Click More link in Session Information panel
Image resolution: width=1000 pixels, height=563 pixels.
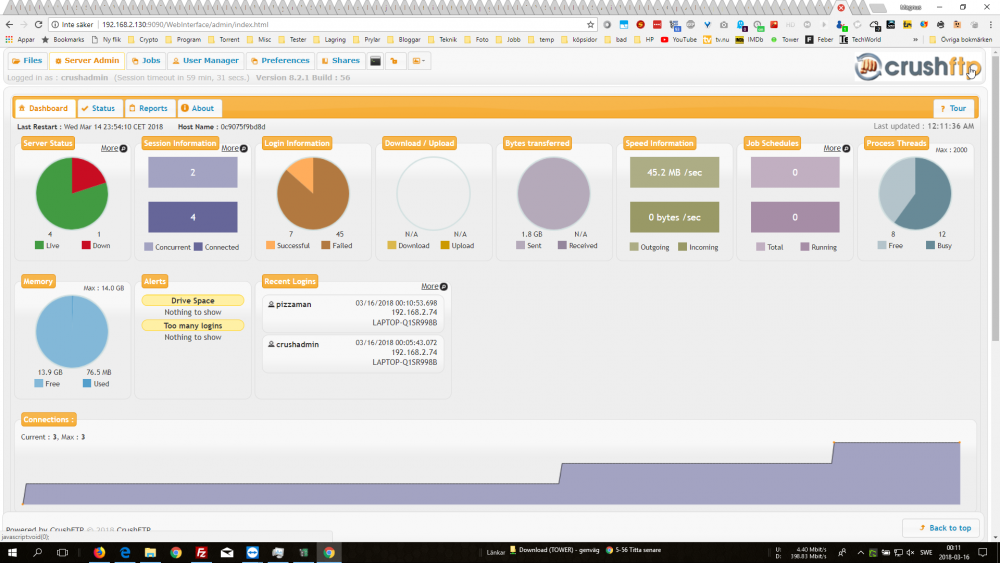pyautogui.click(x=234, y=148)
